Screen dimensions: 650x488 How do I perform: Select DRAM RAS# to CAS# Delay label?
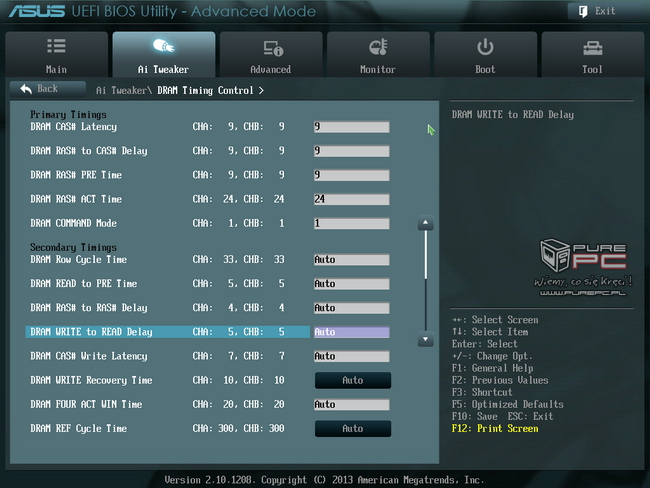[89, 151]
